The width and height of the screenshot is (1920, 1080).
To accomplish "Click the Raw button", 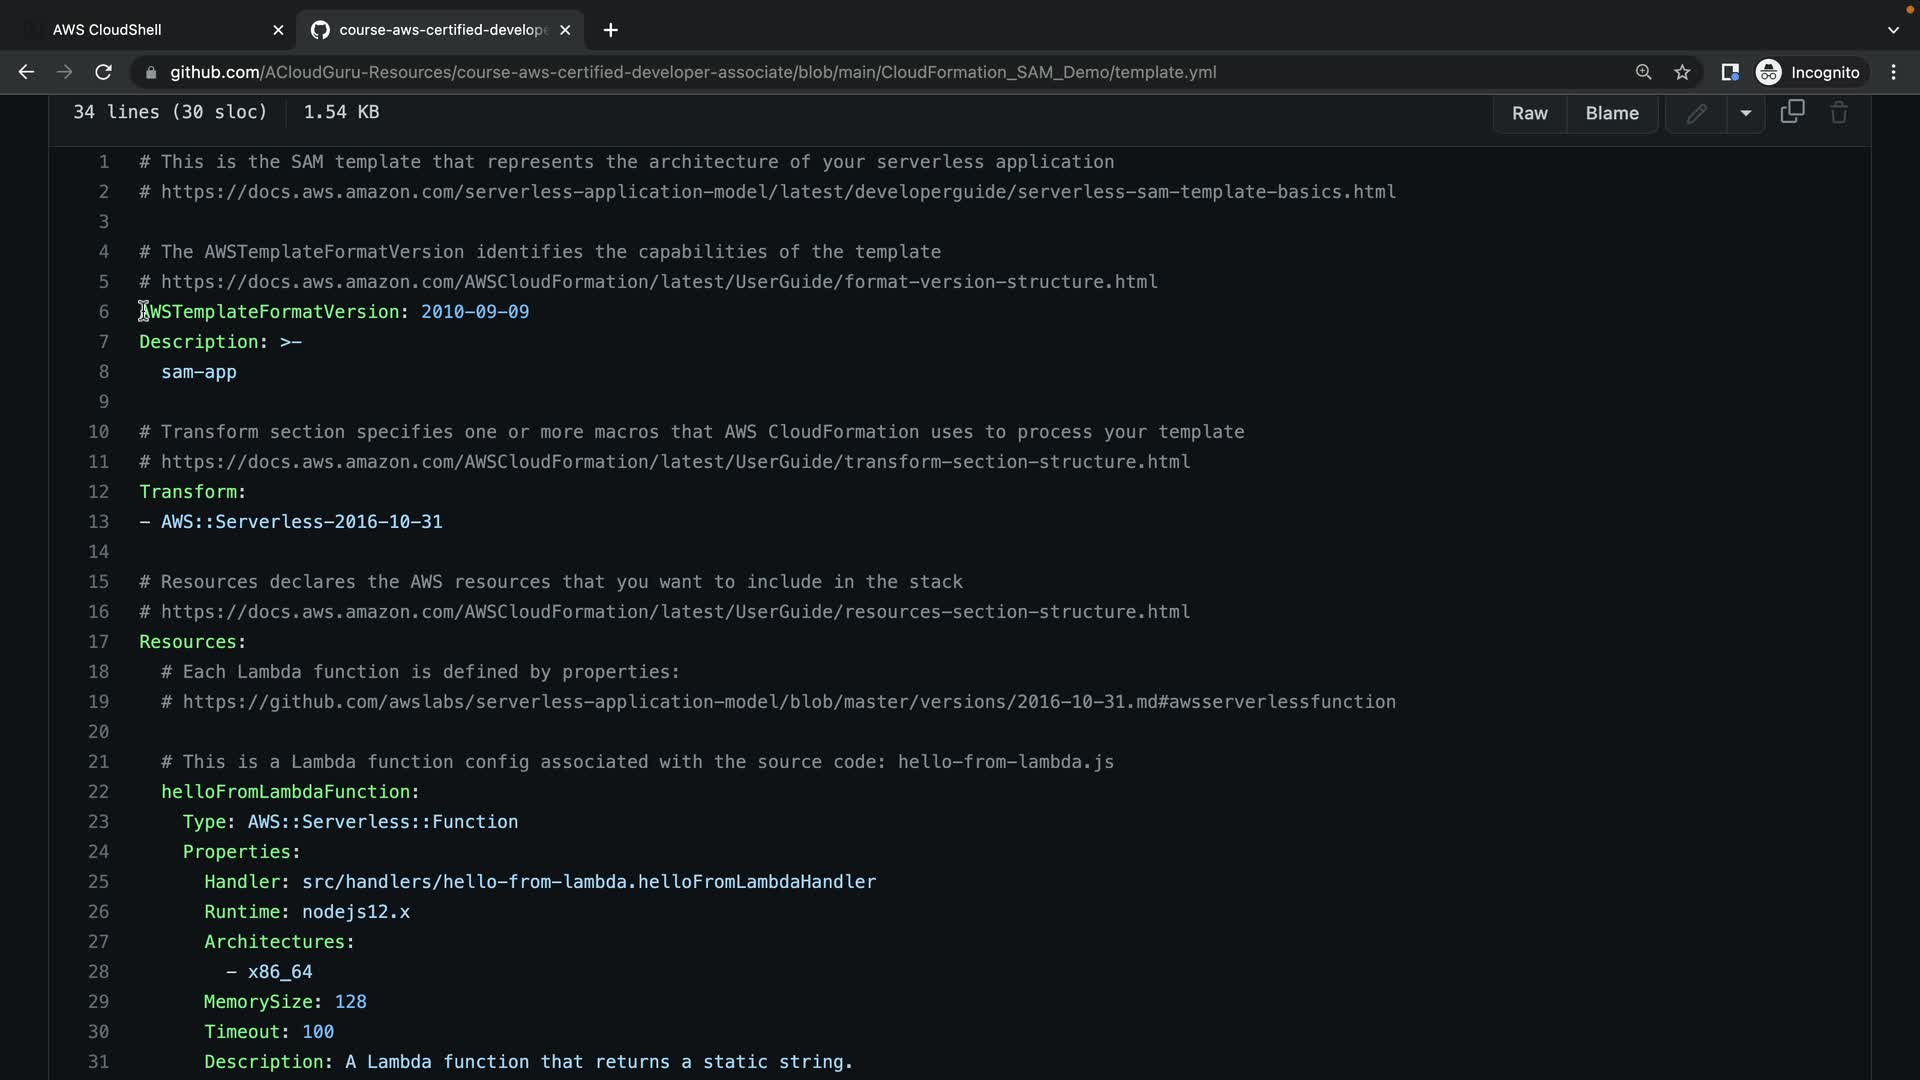I will (1529, 113).
